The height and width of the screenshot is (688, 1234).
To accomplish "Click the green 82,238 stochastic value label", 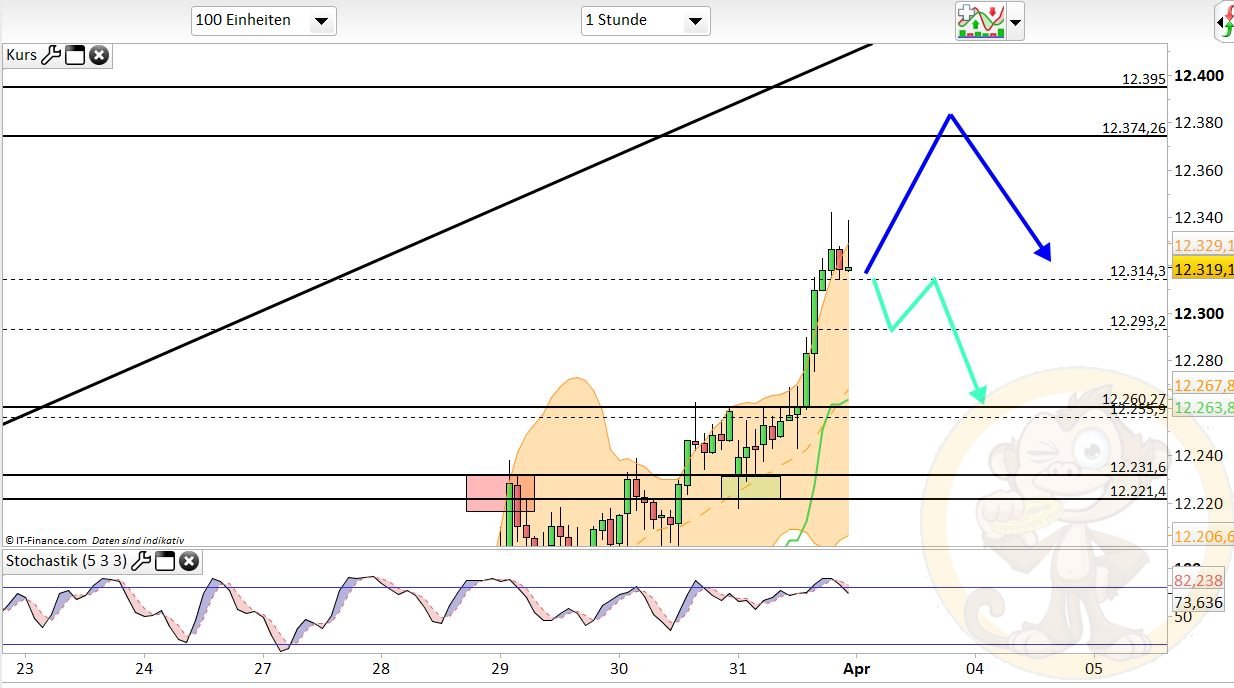I will coord(1199,581).
